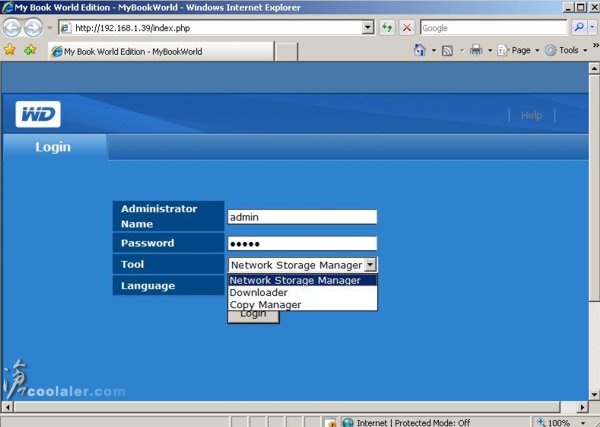The width and height of the screenshot is (600, 427).
Task: Choose Copy Manager from Tool list
Action: (302, 305)
